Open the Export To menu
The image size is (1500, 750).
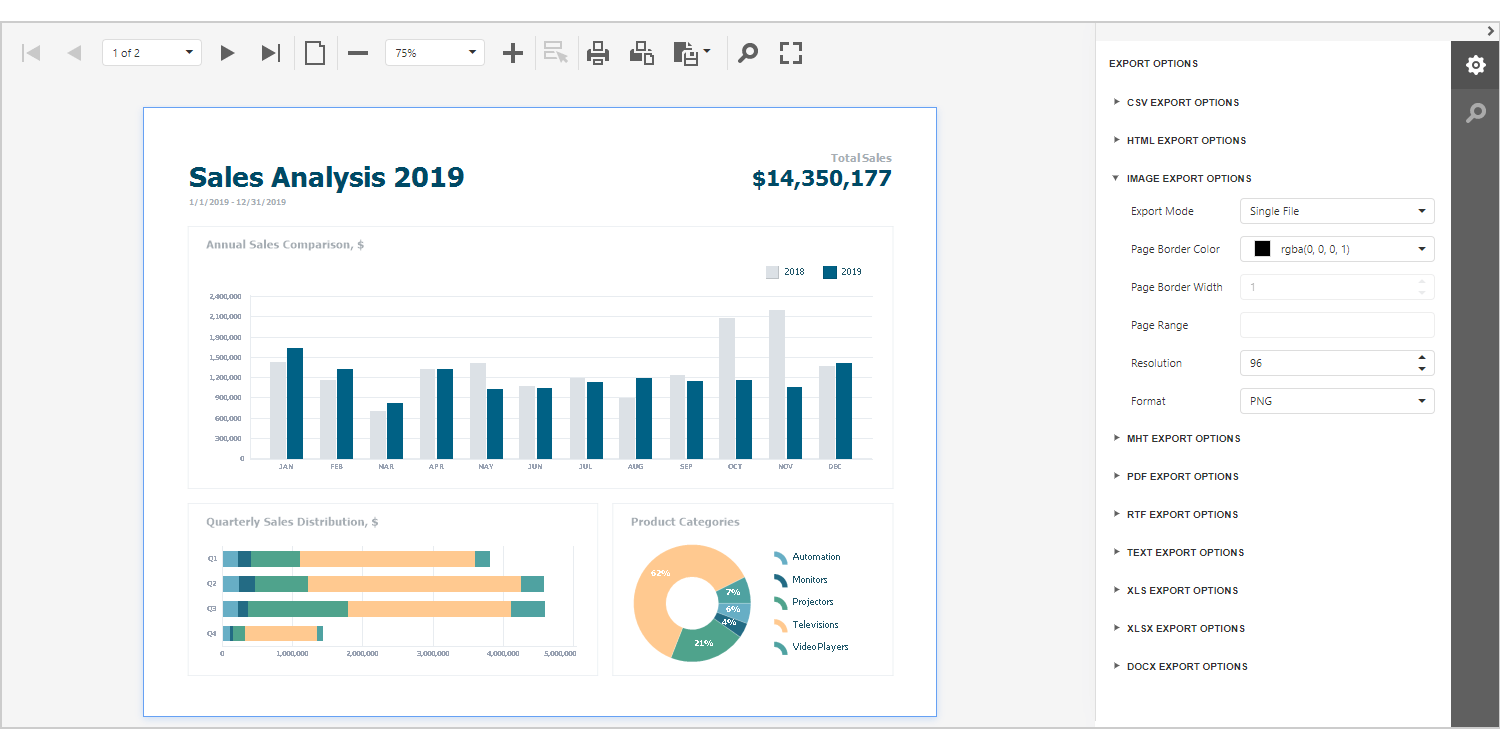(x=691, y=52)
